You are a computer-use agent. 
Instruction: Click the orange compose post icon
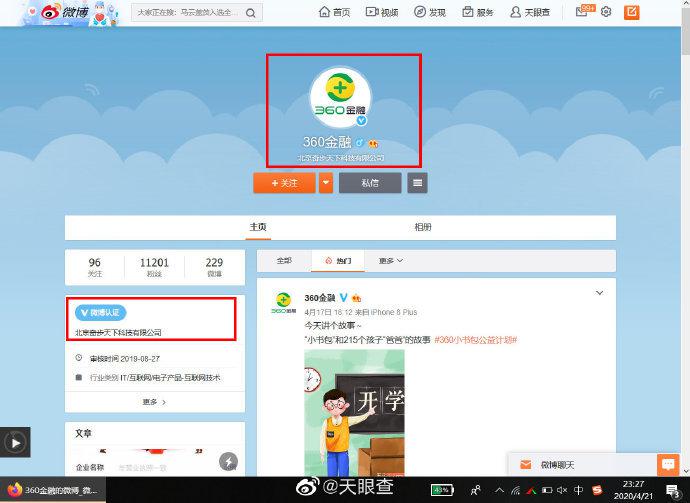coord(631,12)
